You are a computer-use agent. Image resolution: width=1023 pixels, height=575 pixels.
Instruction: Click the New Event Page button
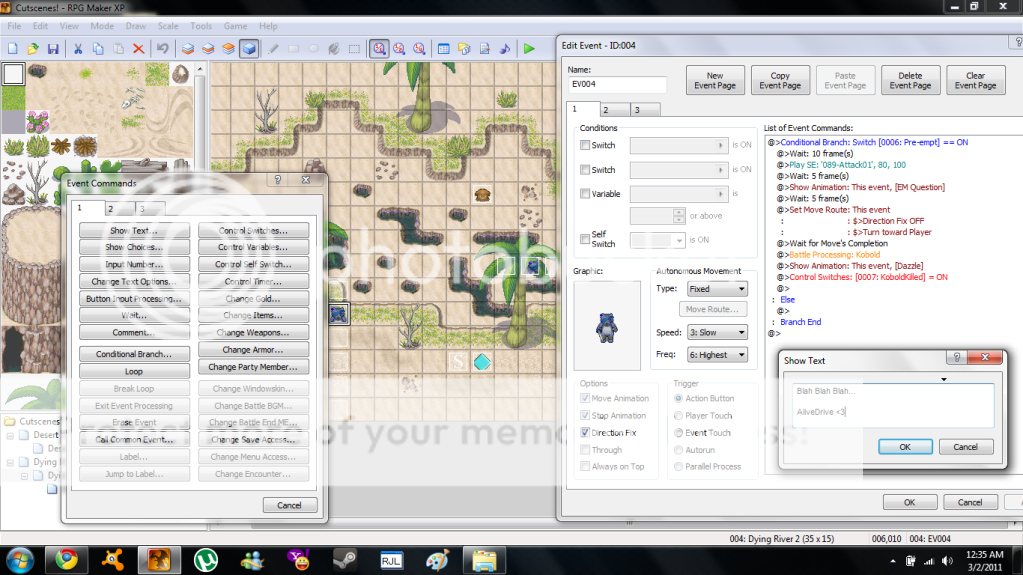coord(715,80)
